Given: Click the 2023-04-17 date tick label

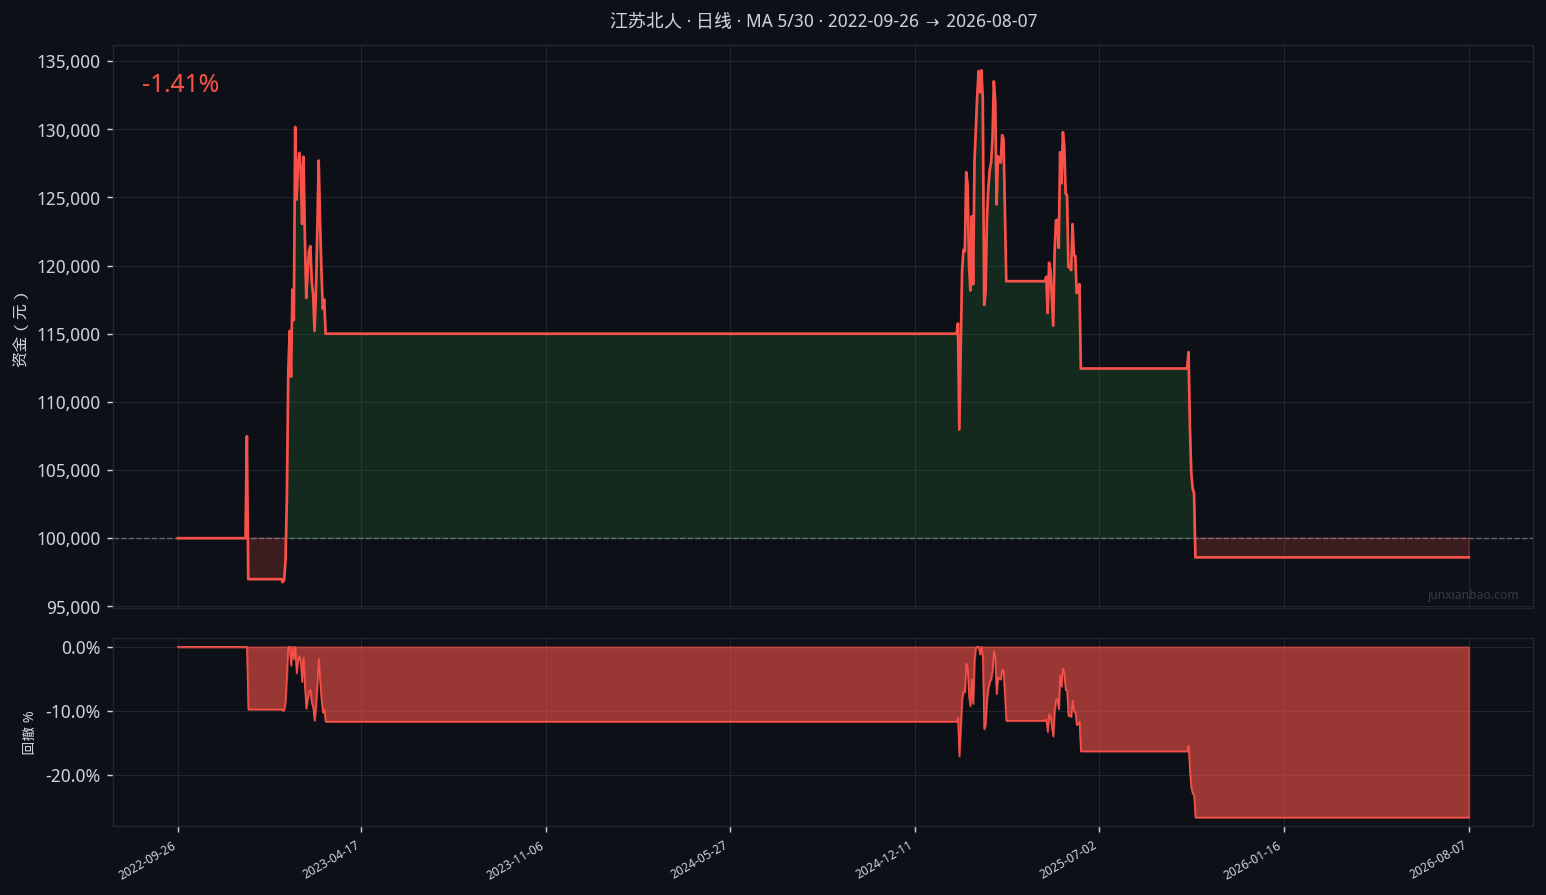Looking at the screenshot, I should tap(331, 860).
